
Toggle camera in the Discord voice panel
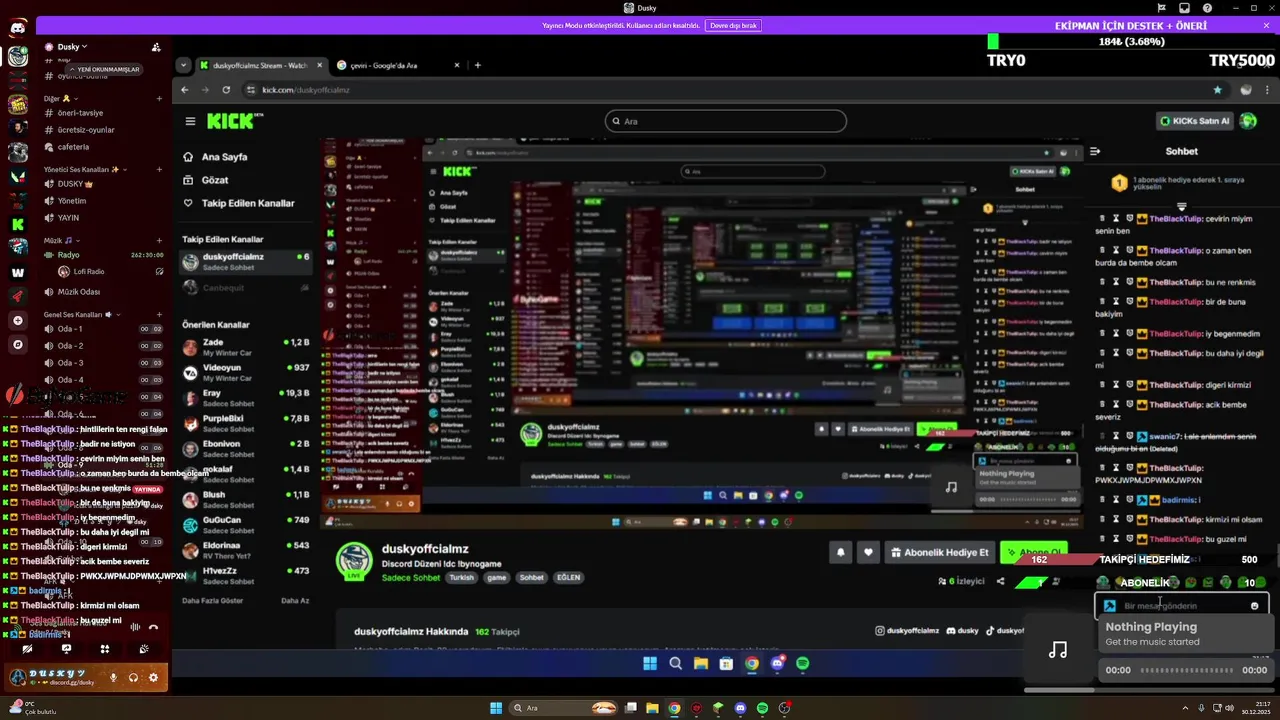point(27,649)
